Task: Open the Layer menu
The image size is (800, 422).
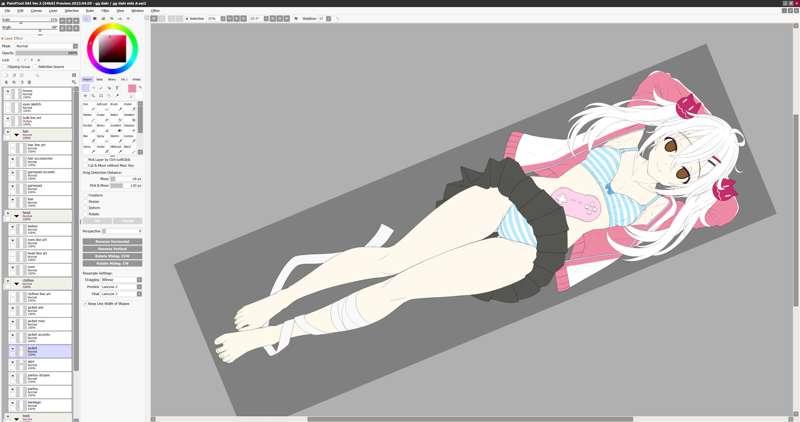Action: (53, 10)
